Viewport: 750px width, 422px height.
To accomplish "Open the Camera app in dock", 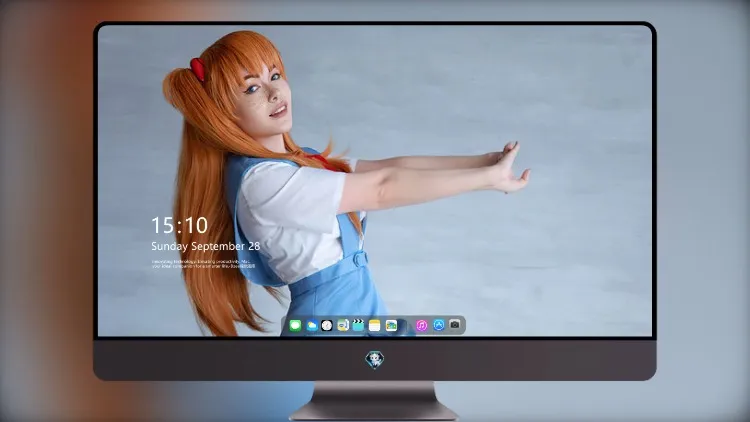I will 455,325.
